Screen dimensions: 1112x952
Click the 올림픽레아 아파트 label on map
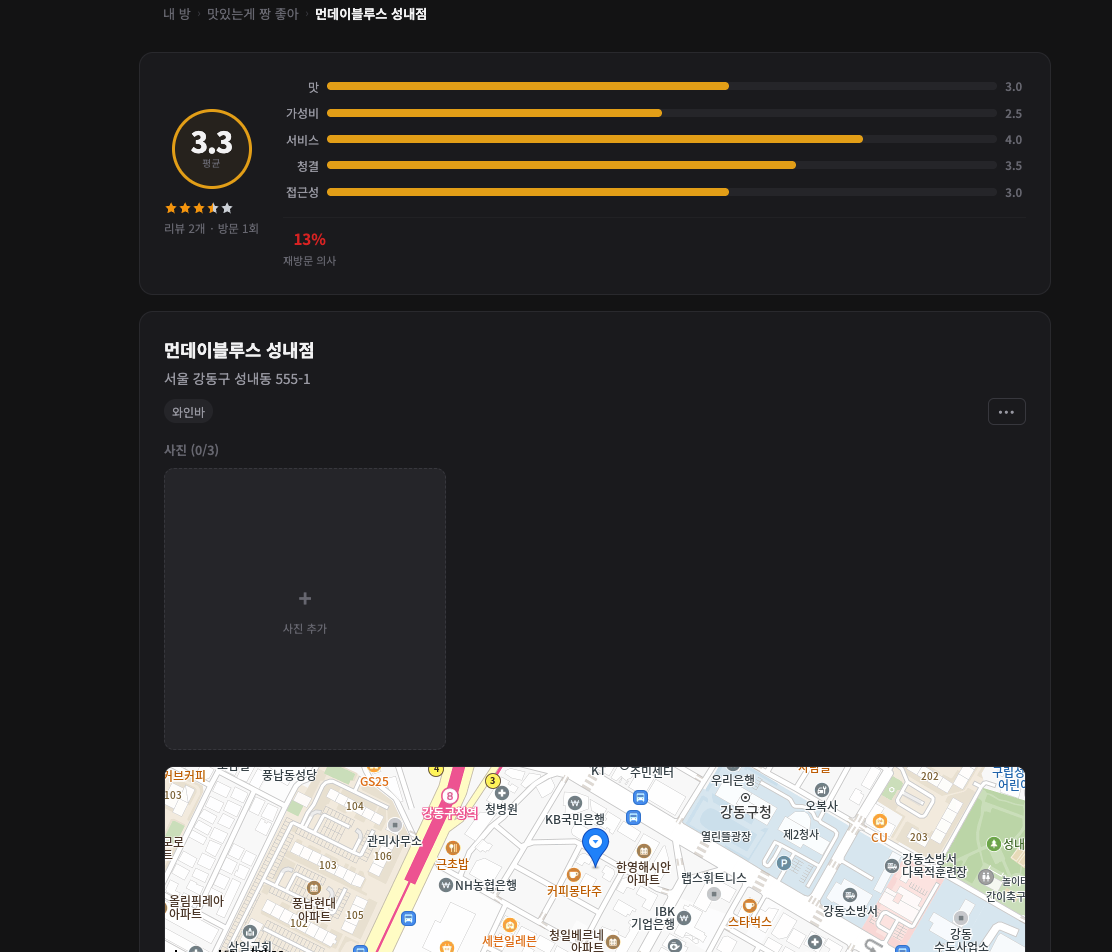point(196,907)
